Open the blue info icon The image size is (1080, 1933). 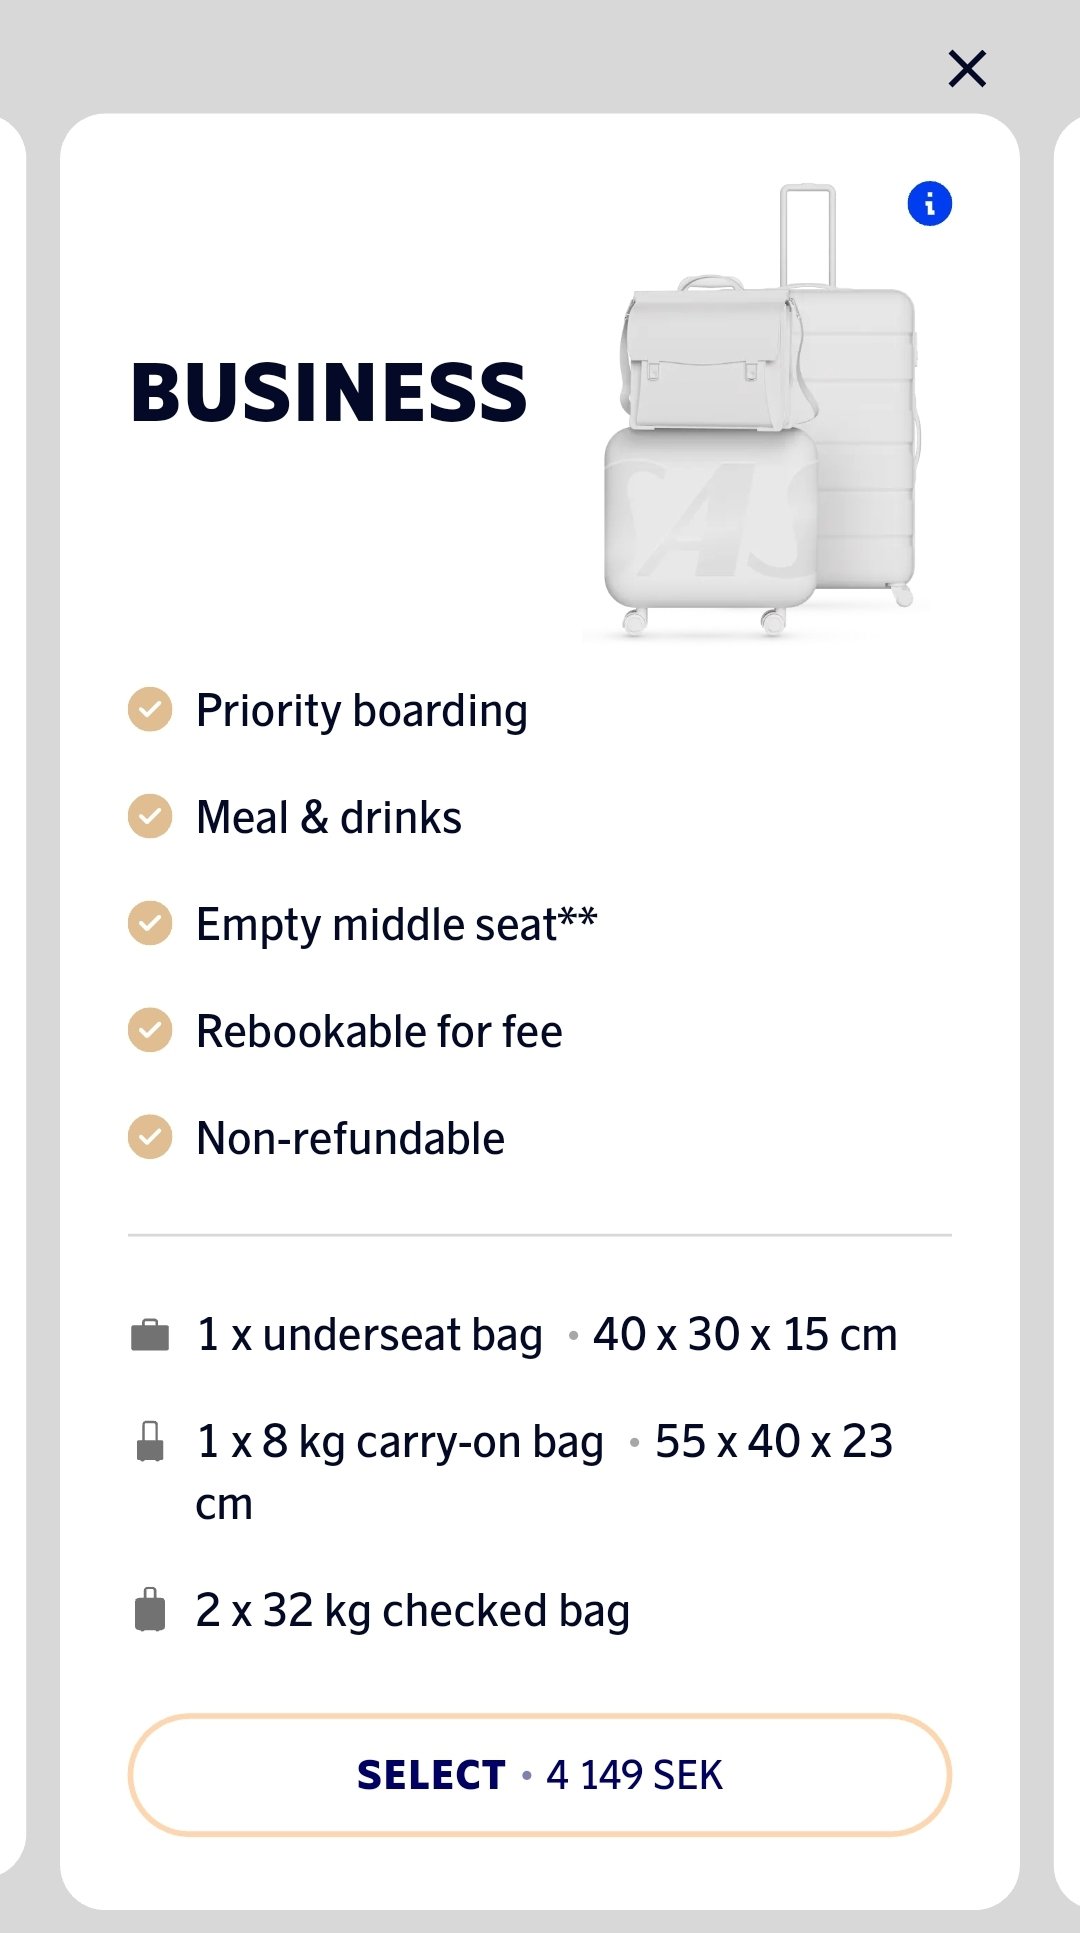[929, 204]
